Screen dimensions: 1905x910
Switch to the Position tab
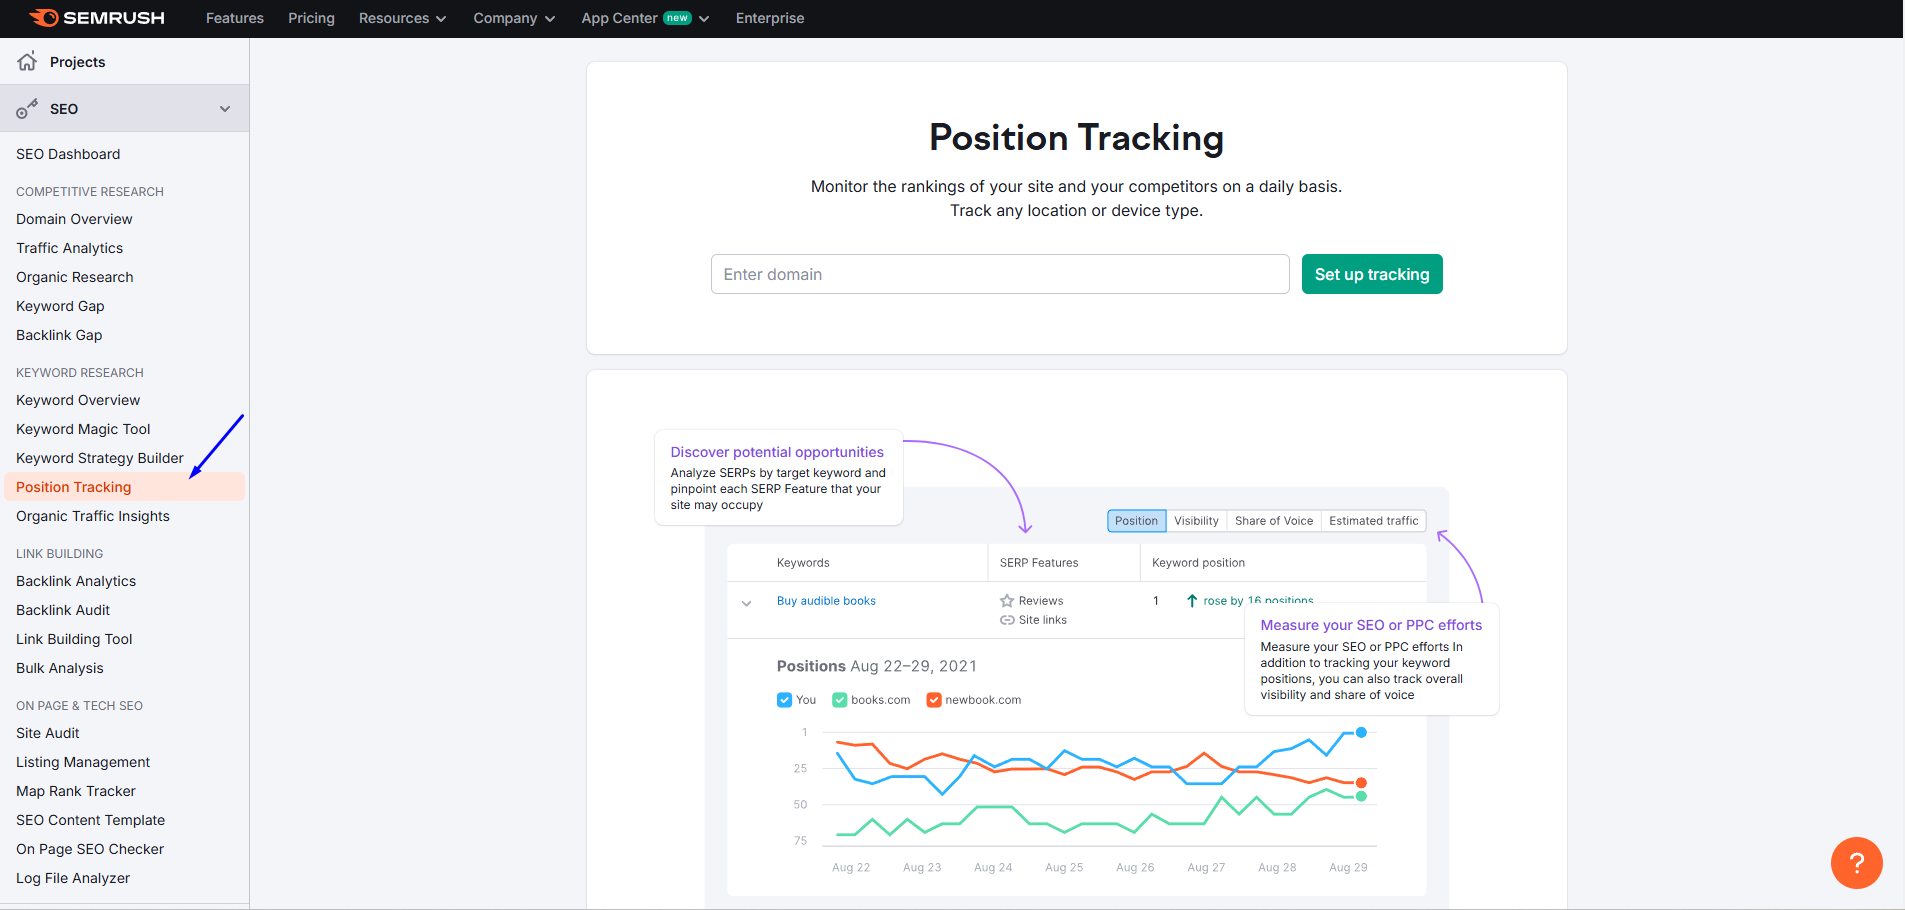(1136, 521)
